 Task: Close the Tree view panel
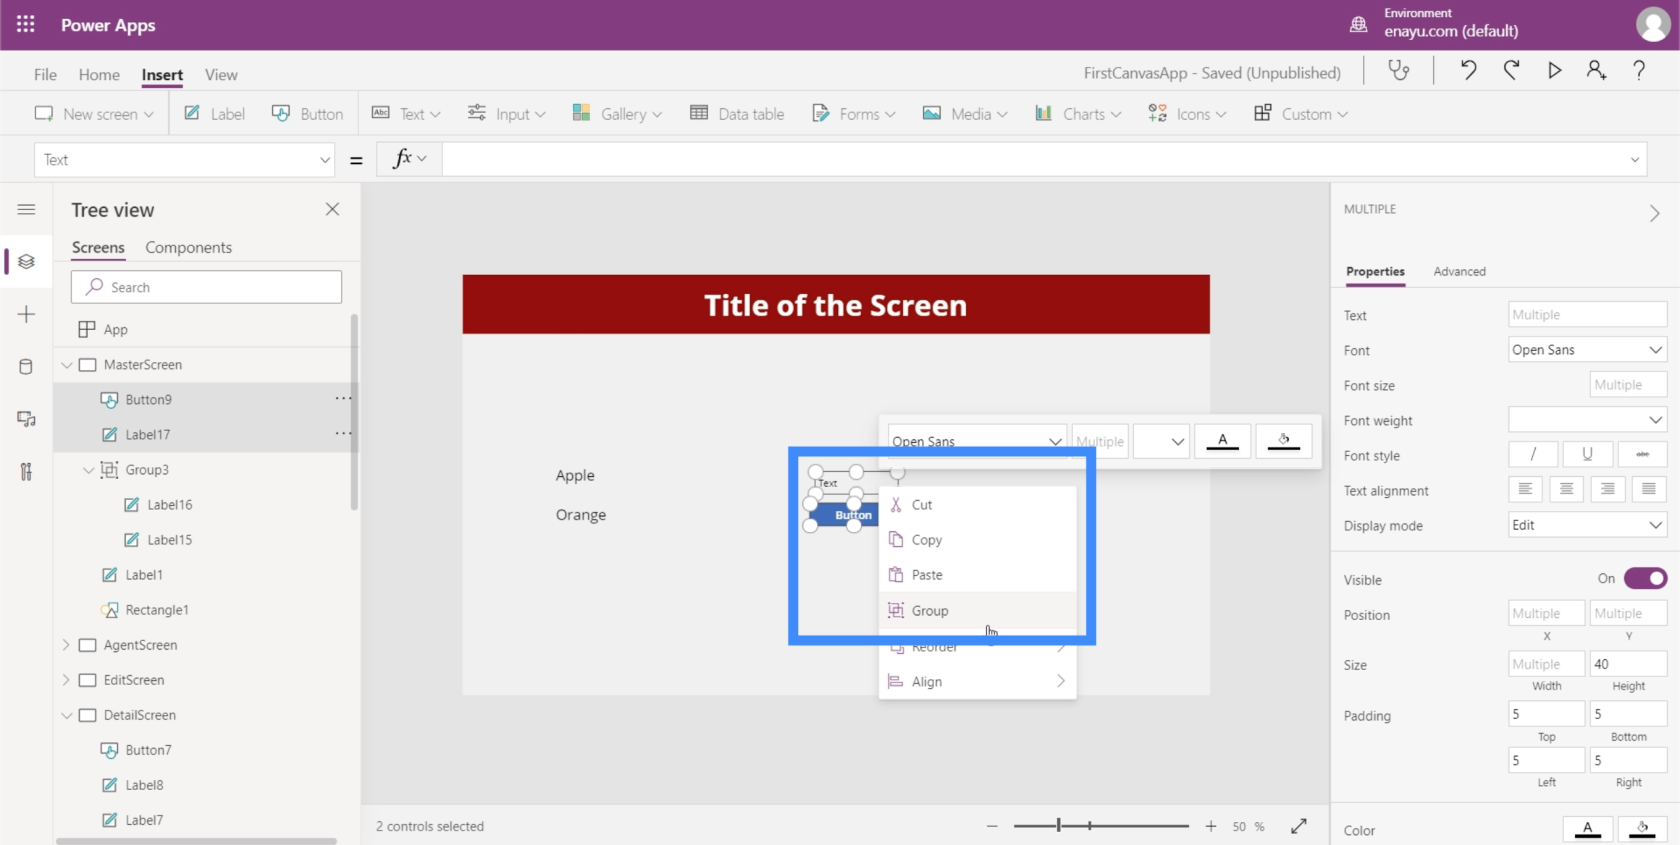coord(332,209)
